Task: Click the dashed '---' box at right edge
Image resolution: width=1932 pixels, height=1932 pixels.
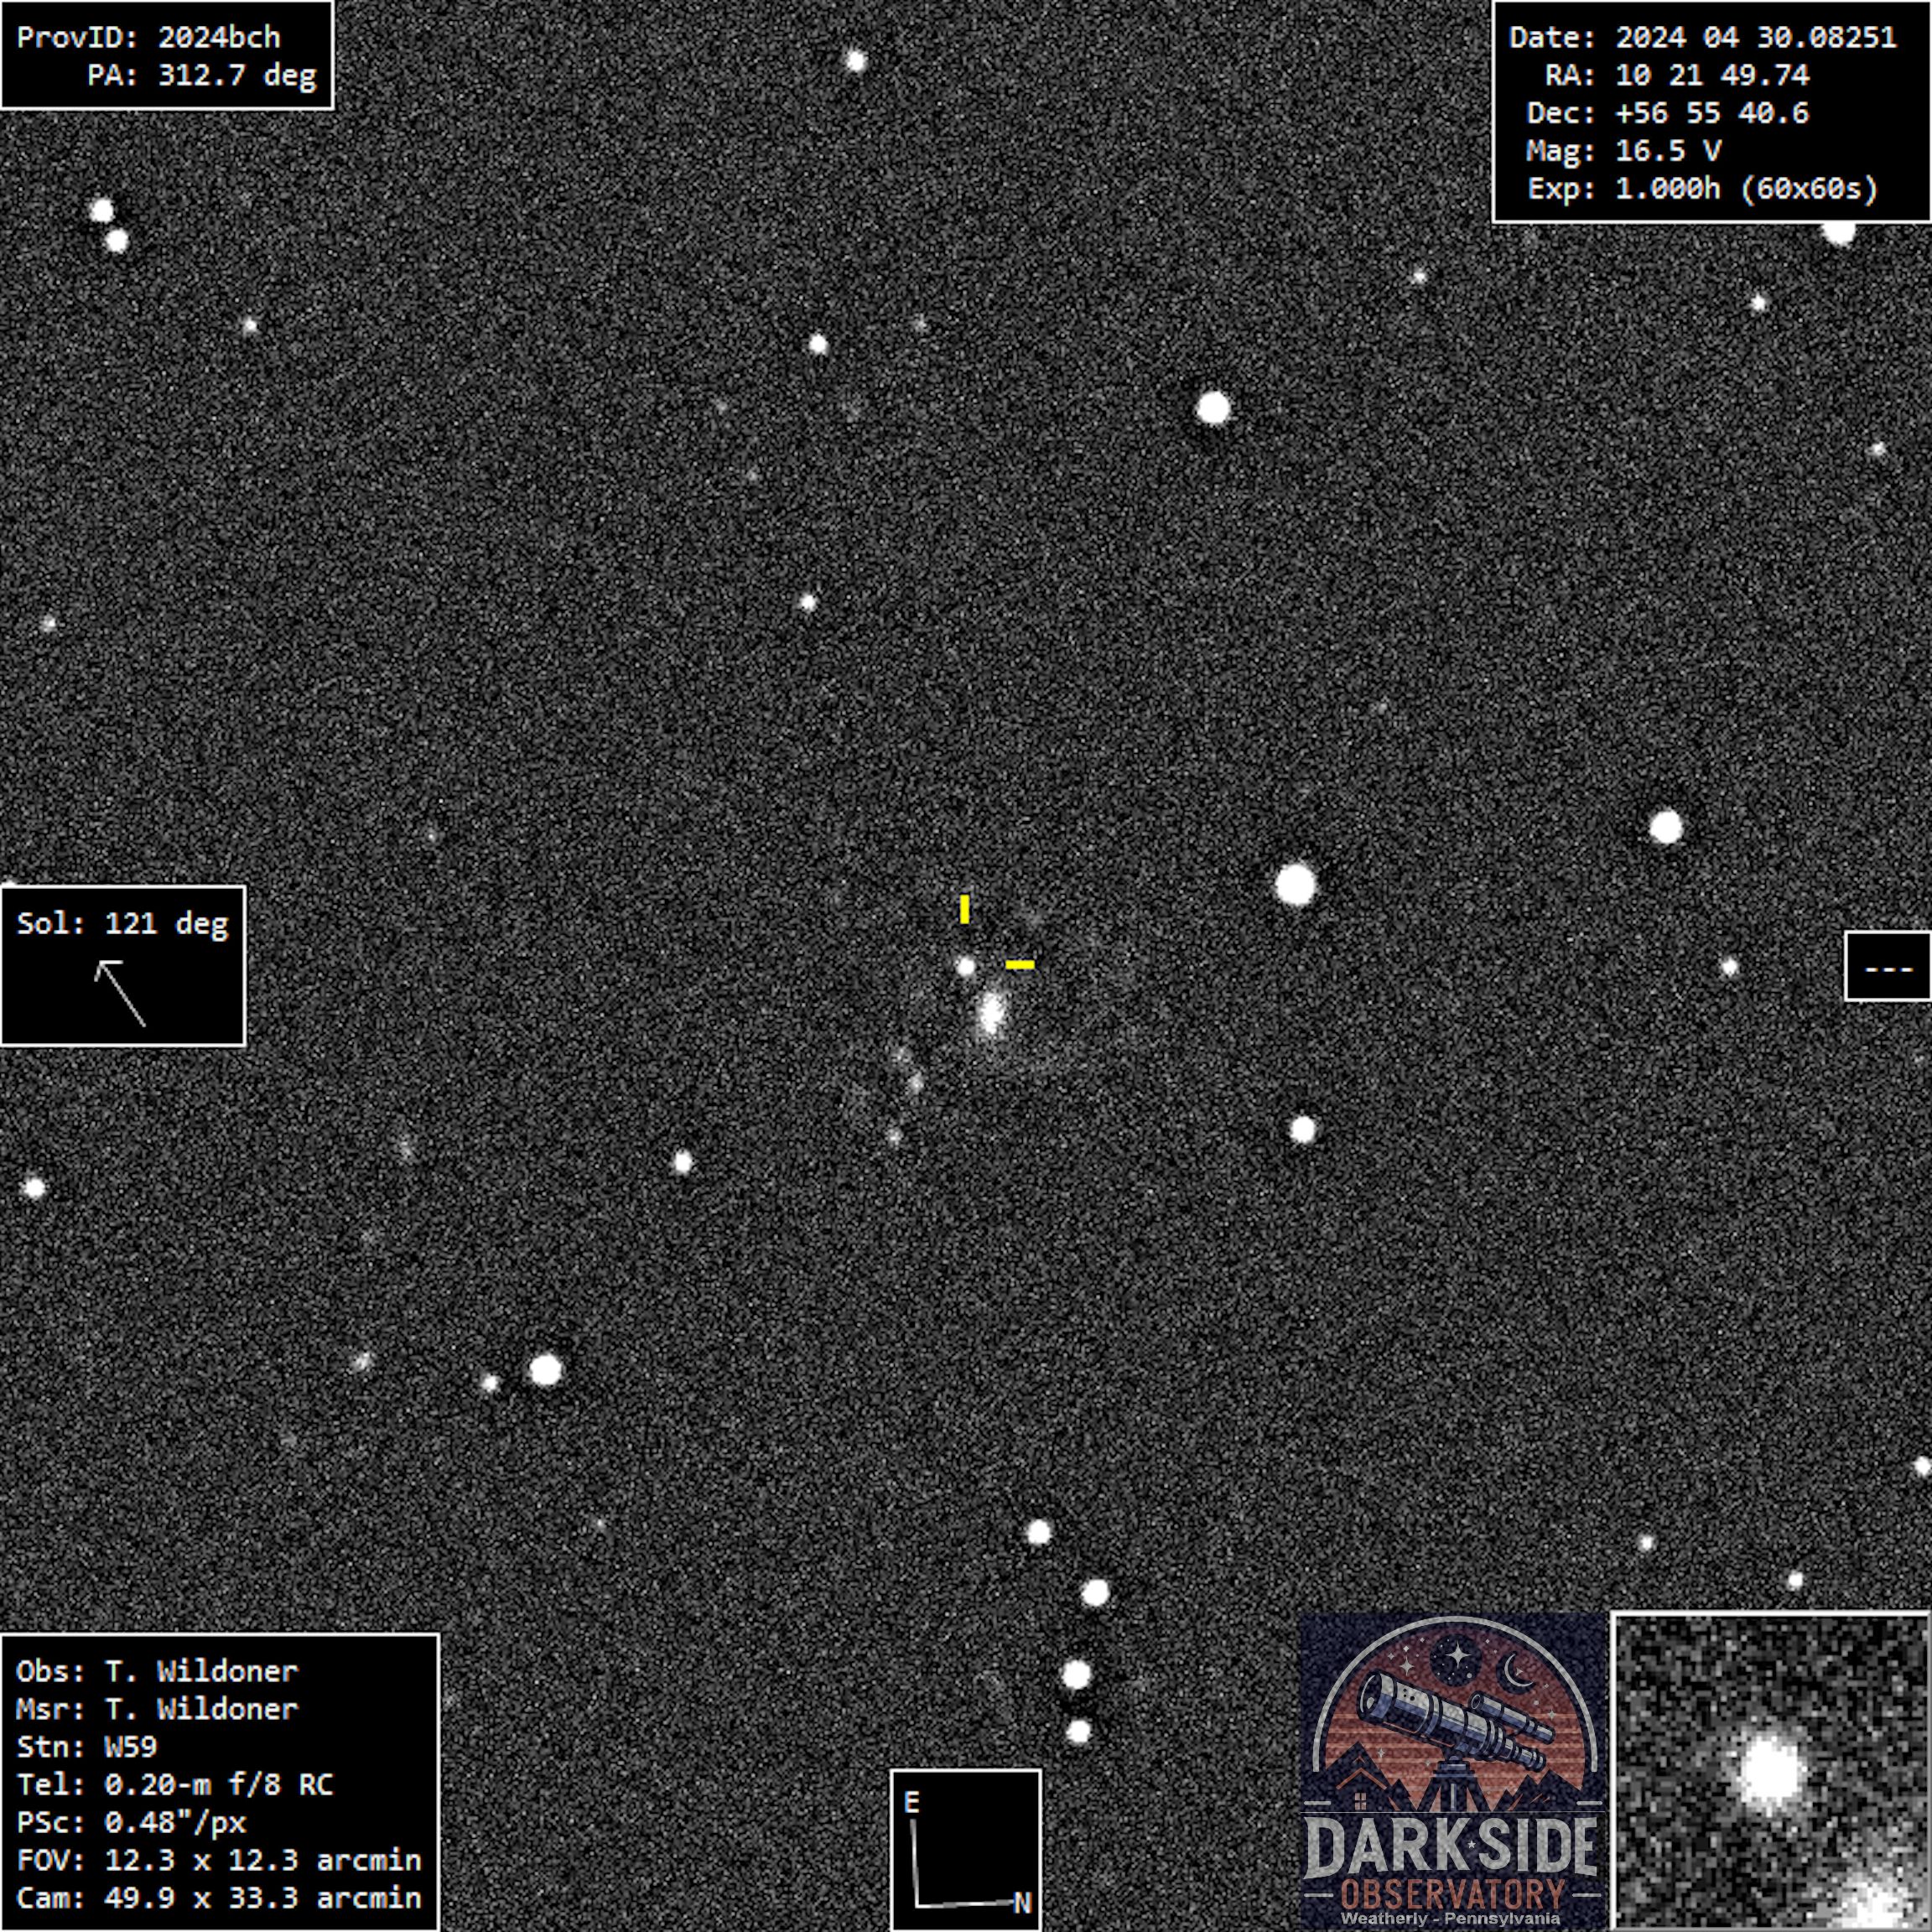Action: tap(1888, 967)
